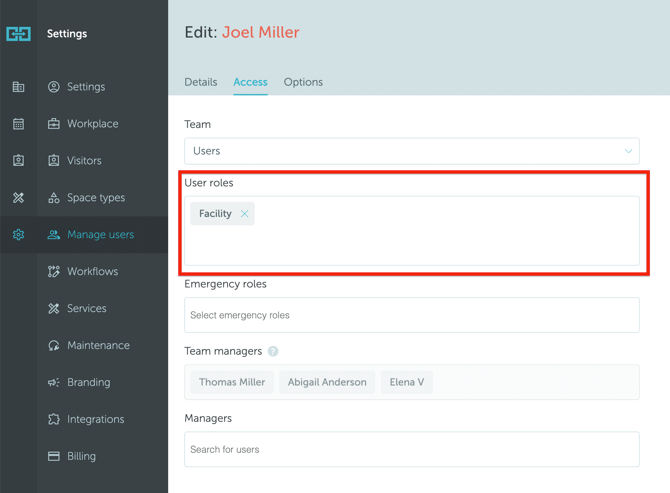
Task: Open the building icon in left rail
Action: 18,87
